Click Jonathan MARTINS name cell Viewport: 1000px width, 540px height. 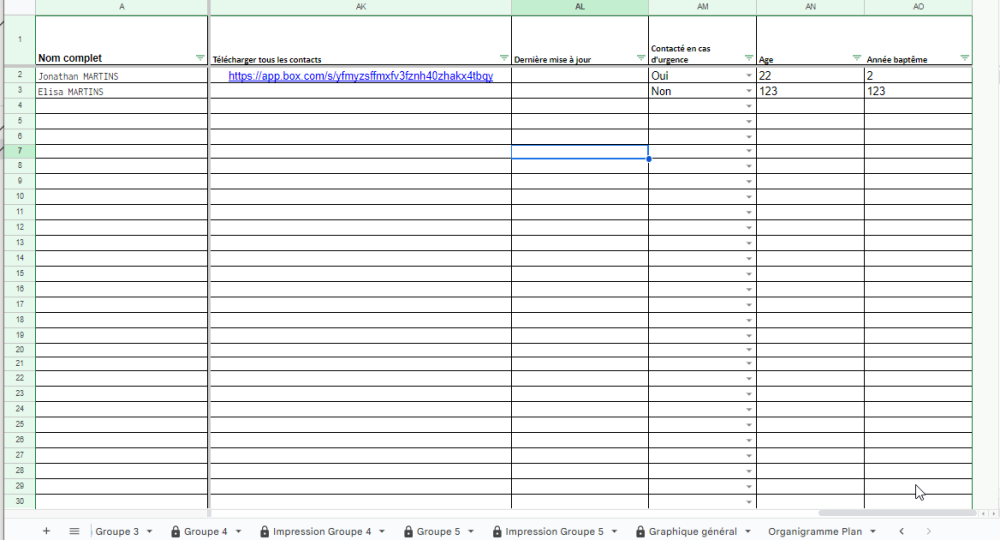[x=121, y=76]
